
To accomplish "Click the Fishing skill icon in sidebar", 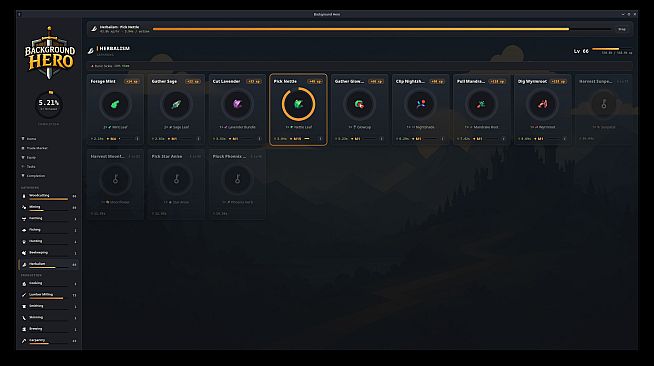I will (24, 230).
